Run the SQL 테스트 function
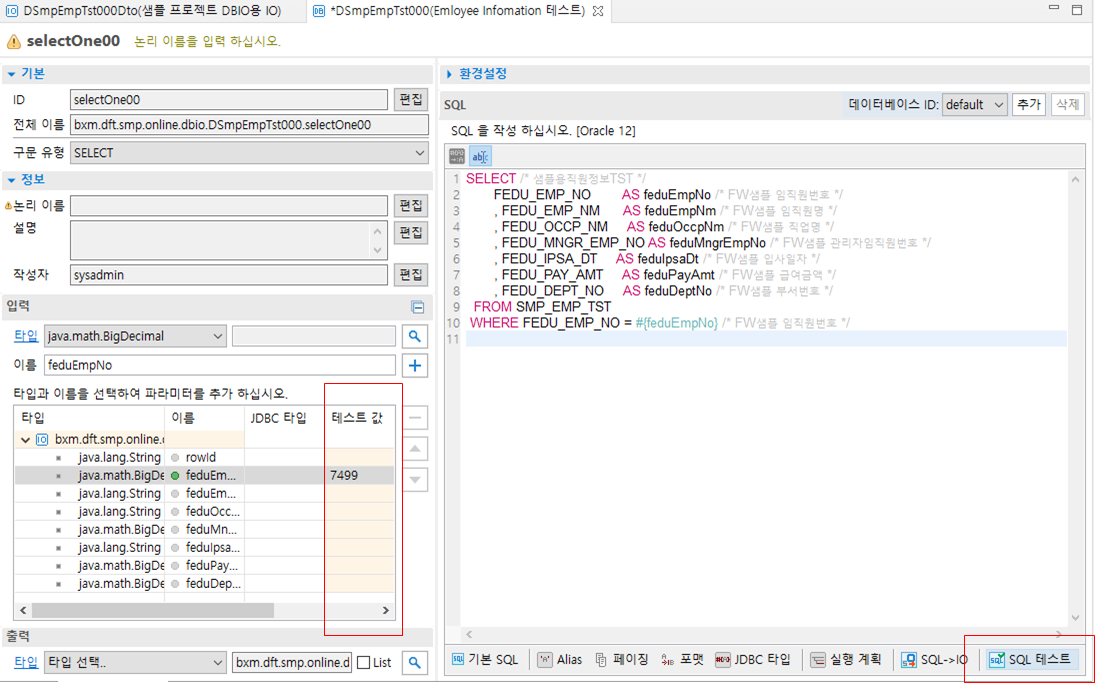Viewport: 1095px width, 683px height. (x=1032, y=659)
